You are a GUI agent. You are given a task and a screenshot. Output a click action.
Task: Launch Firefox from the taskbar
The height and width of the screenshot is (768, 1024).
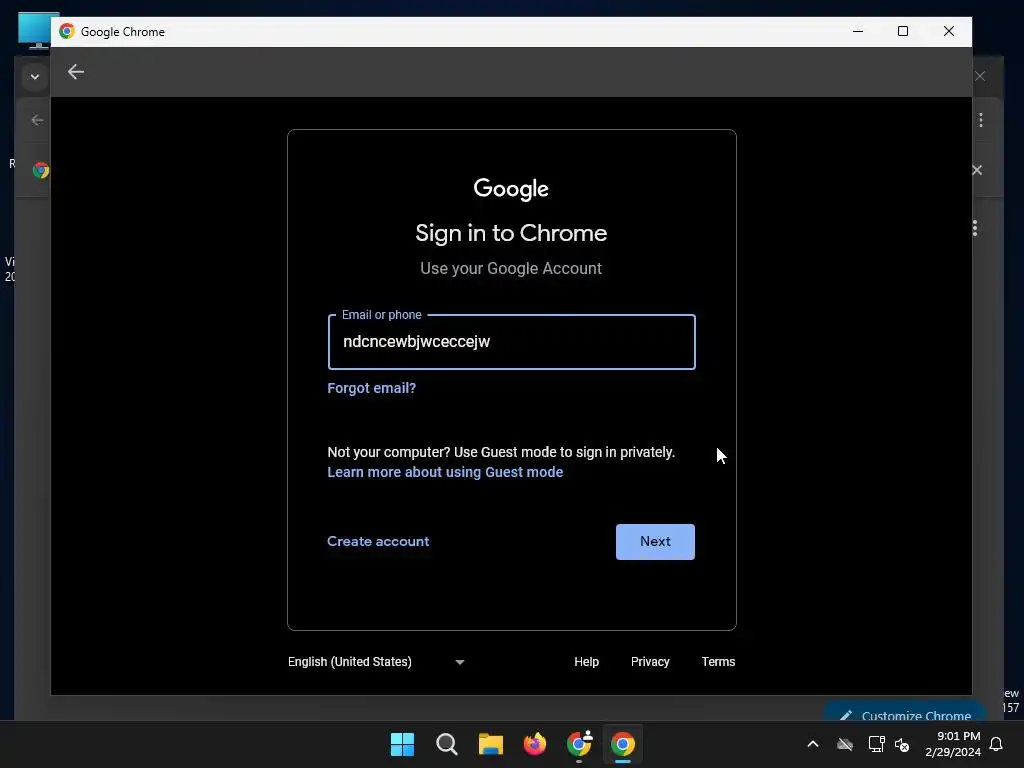click(x=535, y=744)
